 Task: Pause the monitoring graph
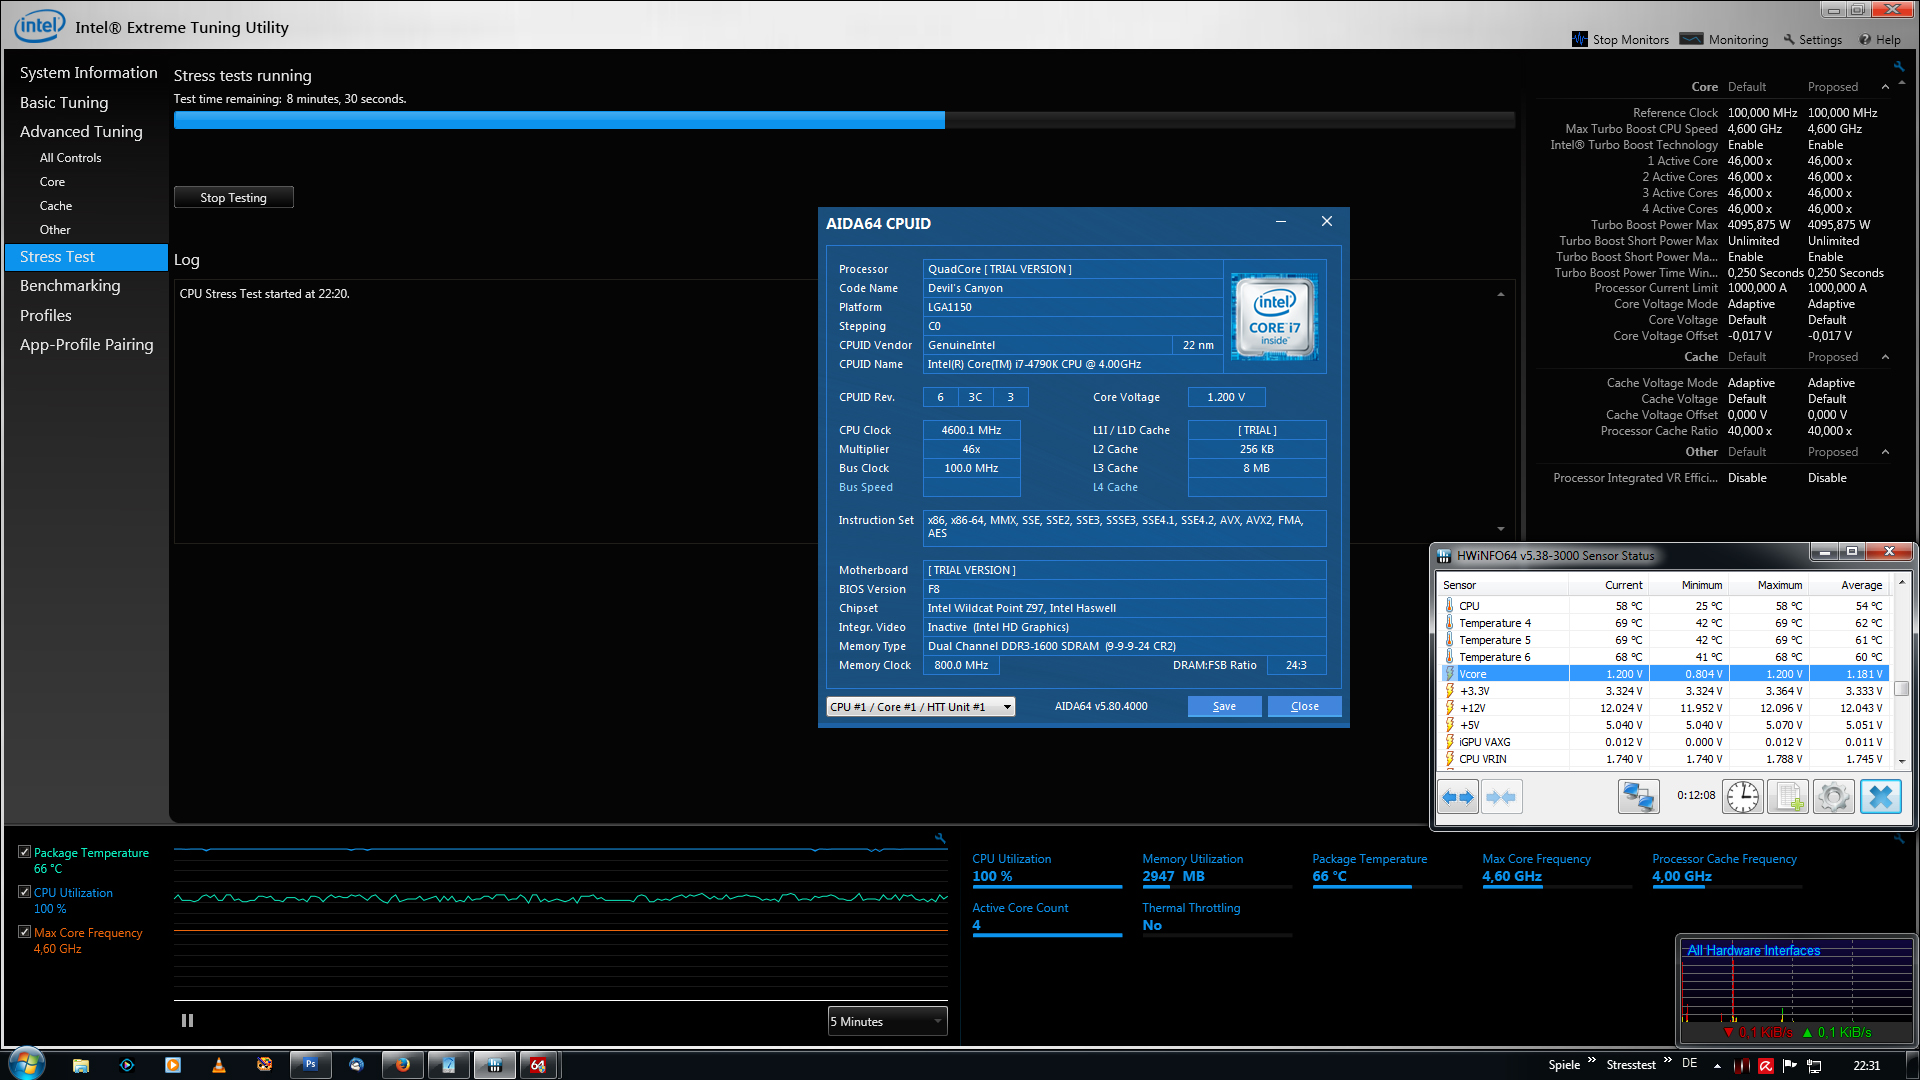click(187, 1021)
